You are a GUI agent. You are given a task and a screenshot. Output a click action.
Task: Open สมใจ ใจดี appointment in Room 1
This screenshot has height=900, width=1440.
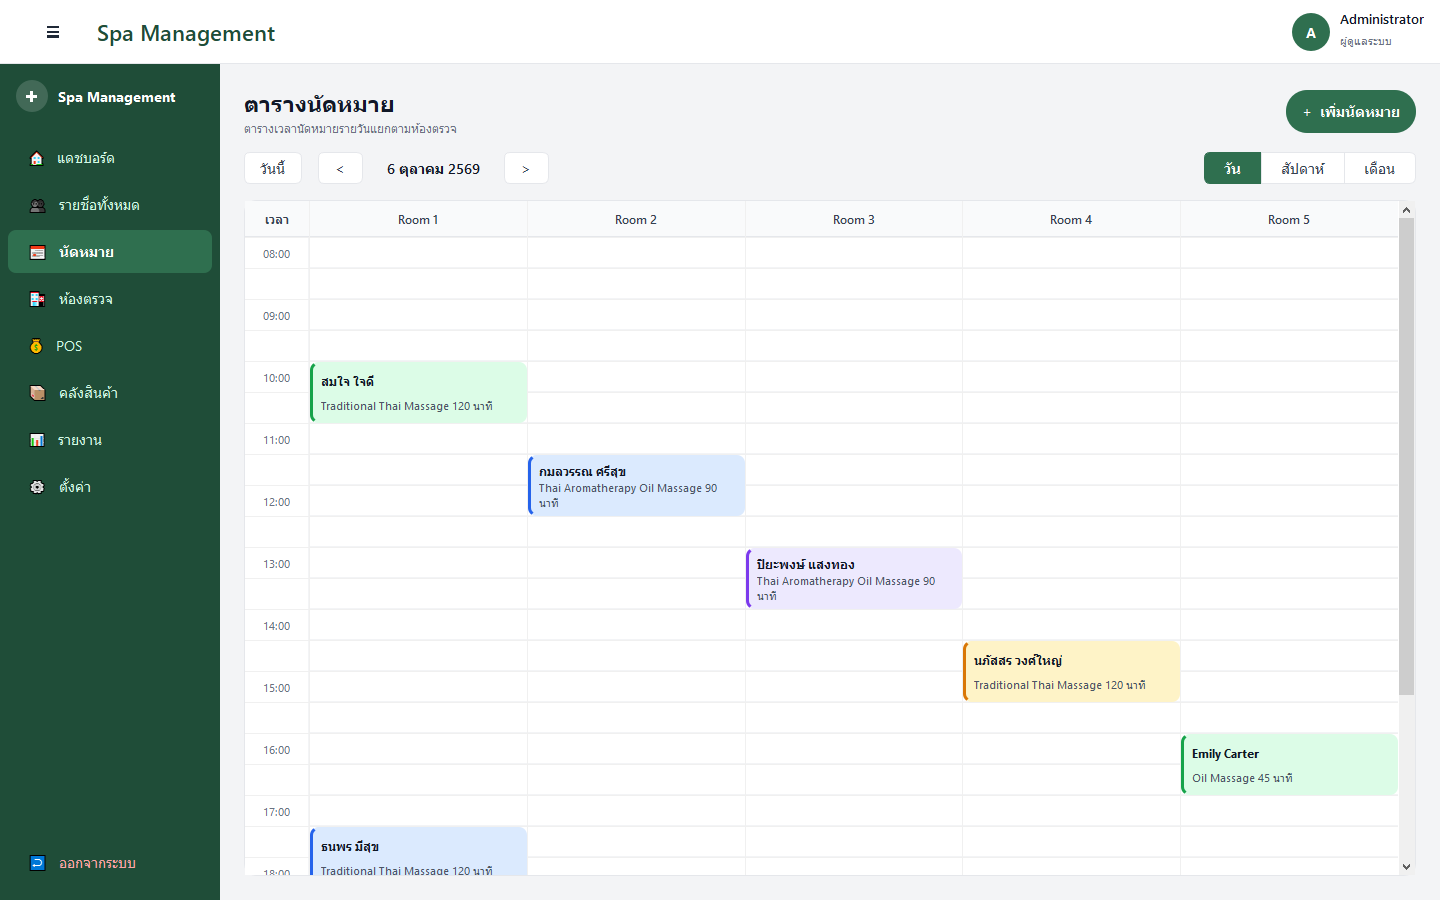[x=419, y=392]
